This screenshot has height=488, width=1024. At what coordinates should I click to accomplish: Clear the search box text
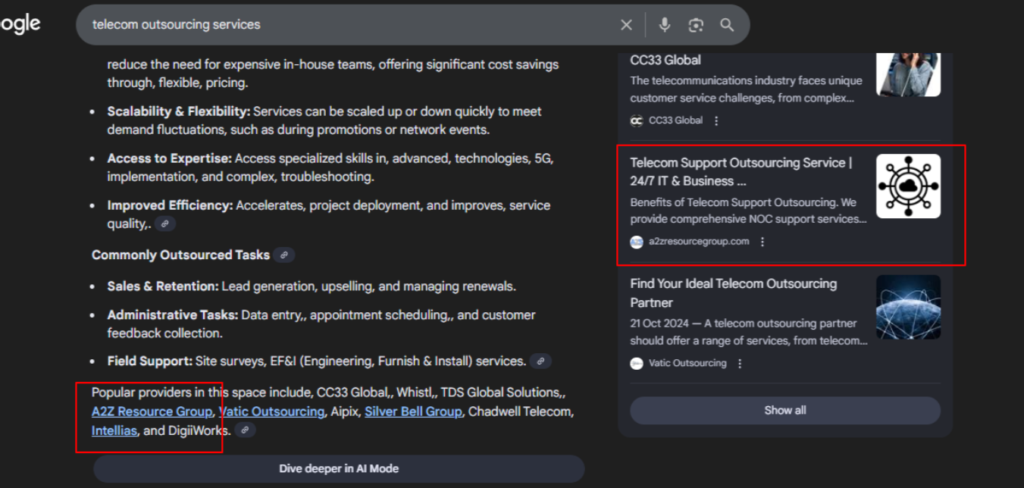(626, 25)
